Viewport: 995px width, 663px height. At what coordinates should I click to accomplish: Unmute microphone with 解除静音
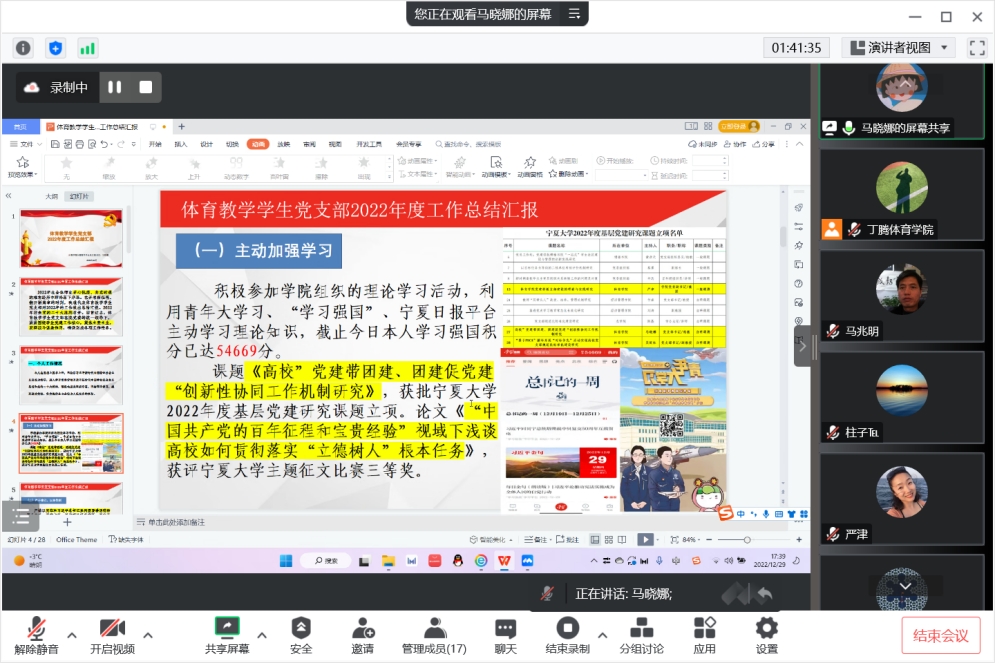tap(36, 636)
